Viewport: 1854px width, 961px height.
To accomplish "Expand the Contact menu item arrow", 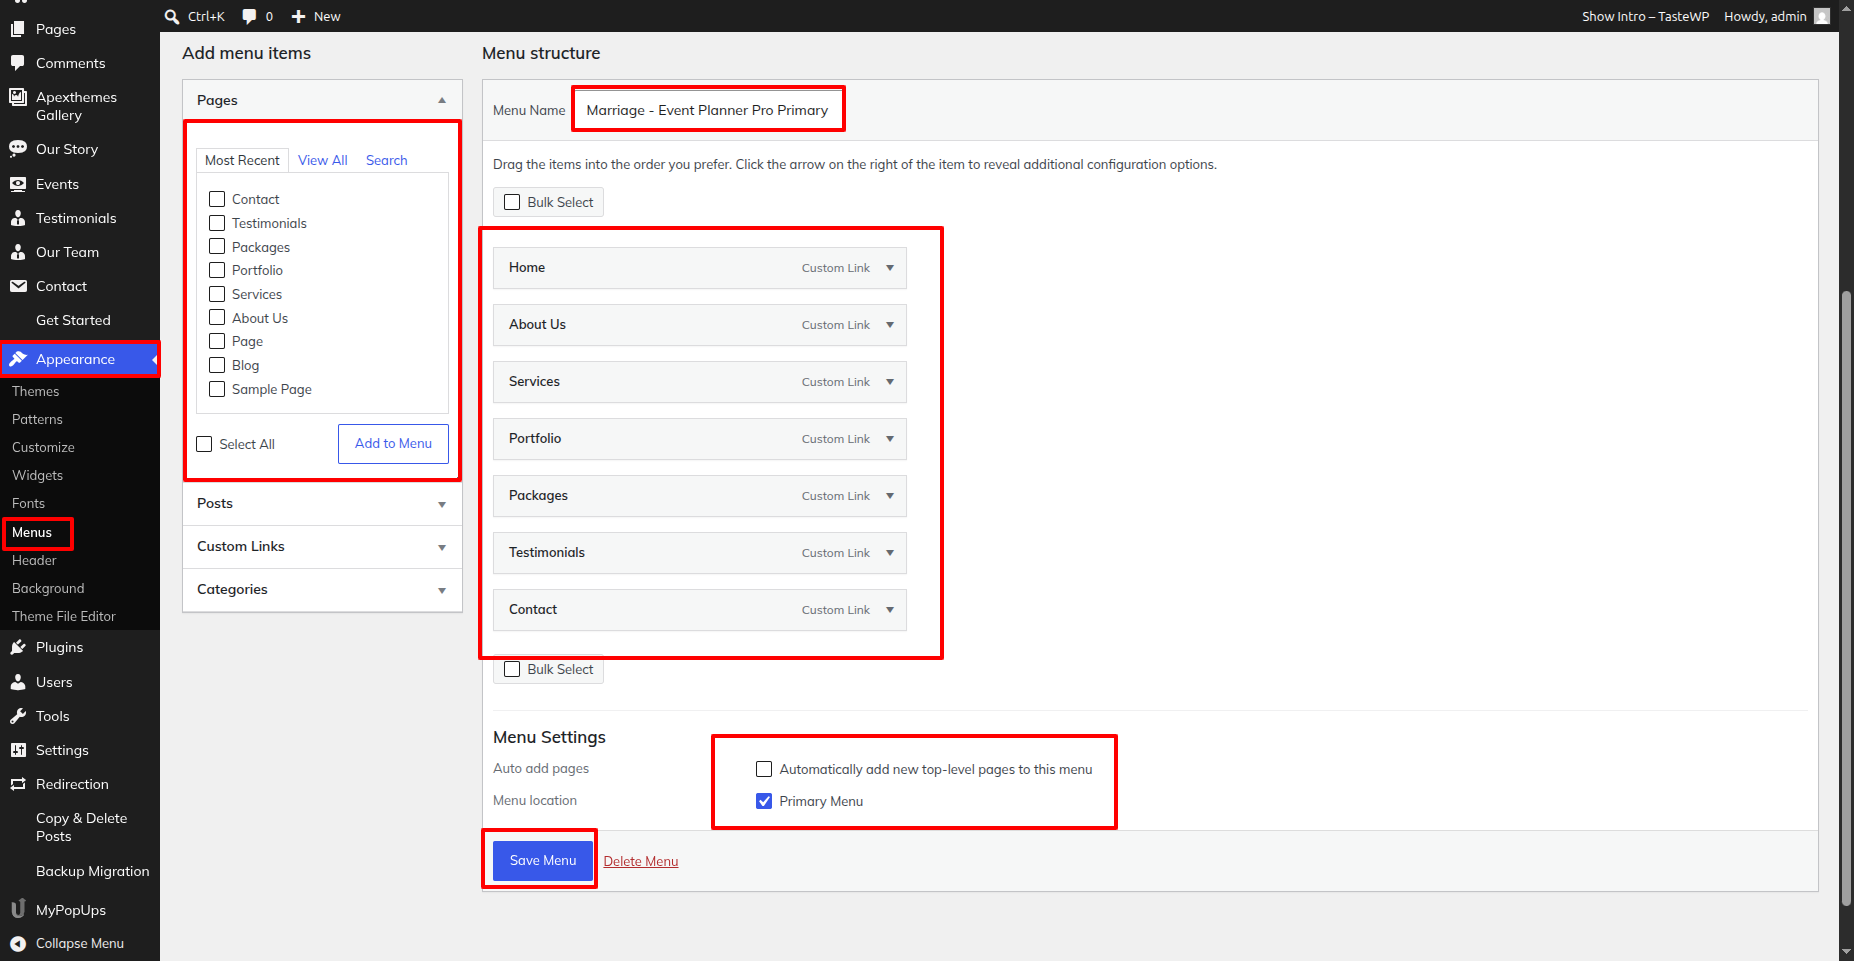I will (x=890, y=610).
